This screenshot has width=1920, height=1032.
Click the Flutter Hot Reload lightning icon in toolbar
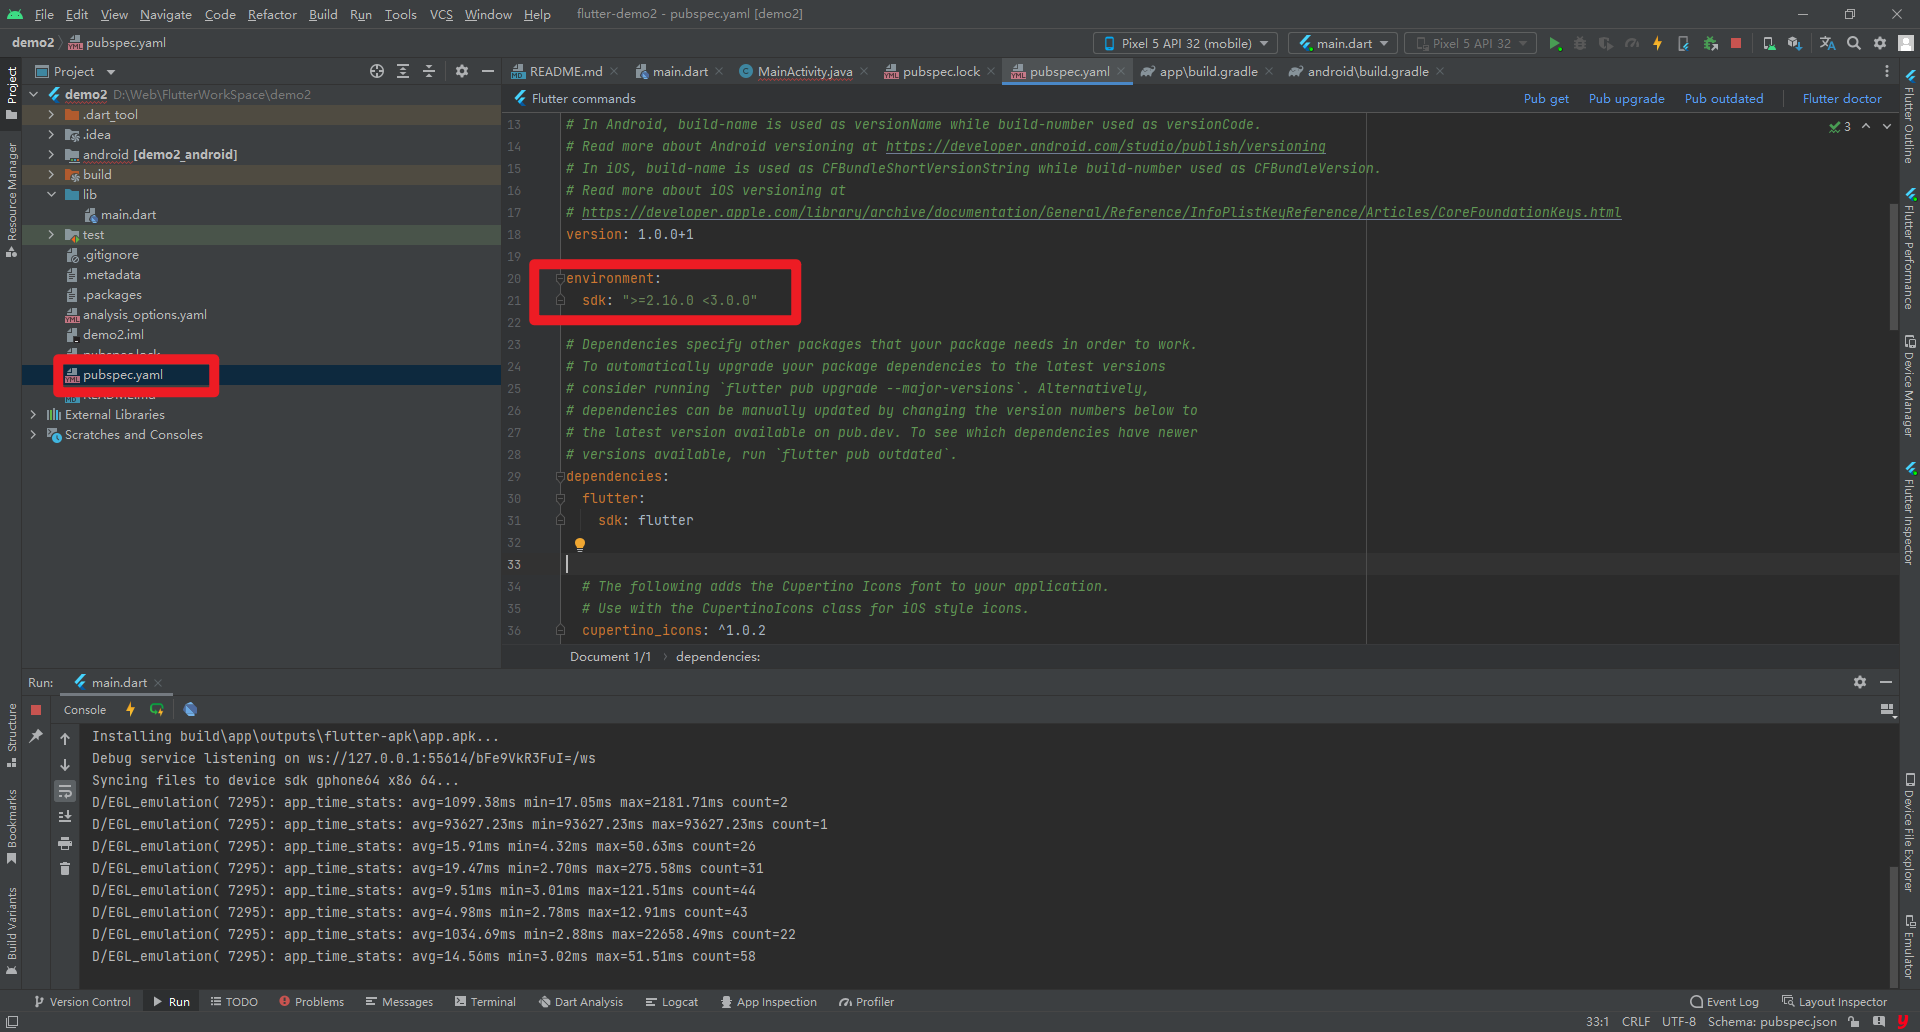point(1657,43)
